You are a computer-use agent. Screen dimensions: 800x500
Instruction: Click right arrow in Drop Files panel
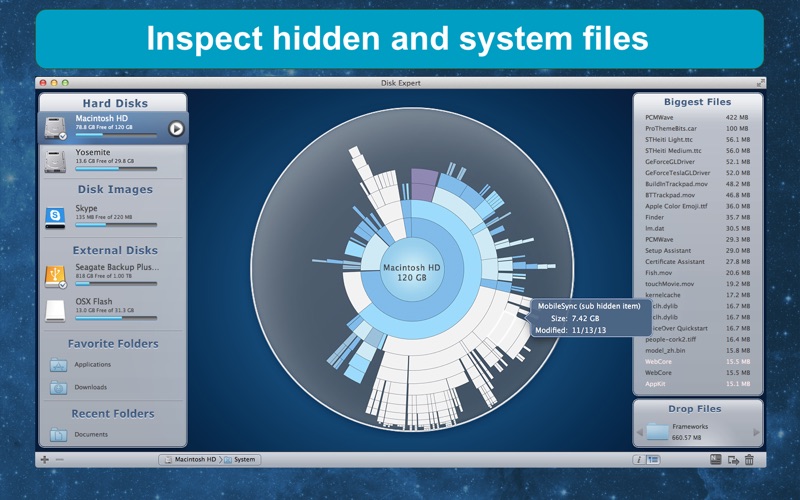tap(756, 432)
